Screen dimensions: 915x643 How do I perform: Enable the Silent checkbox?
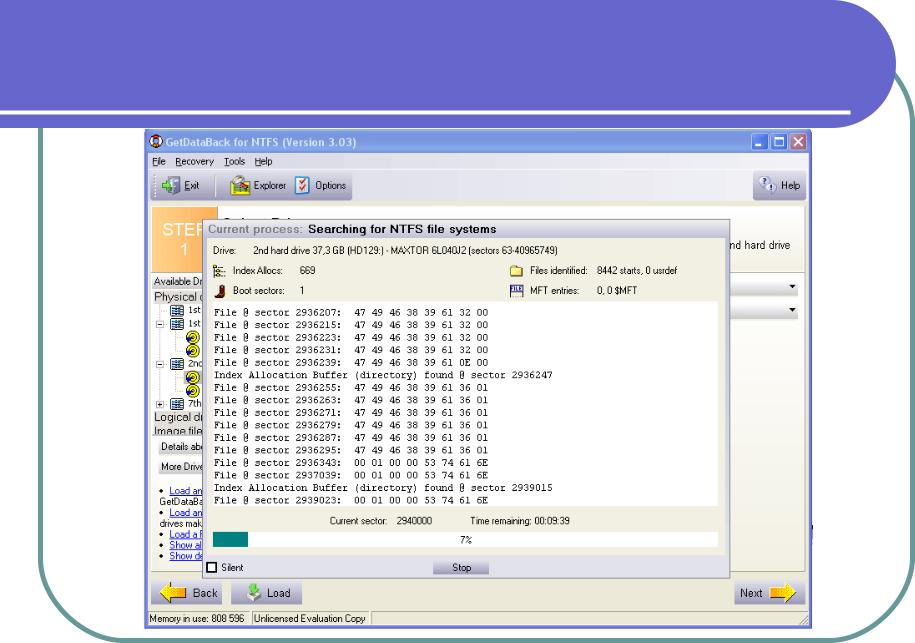pos(212,567)
